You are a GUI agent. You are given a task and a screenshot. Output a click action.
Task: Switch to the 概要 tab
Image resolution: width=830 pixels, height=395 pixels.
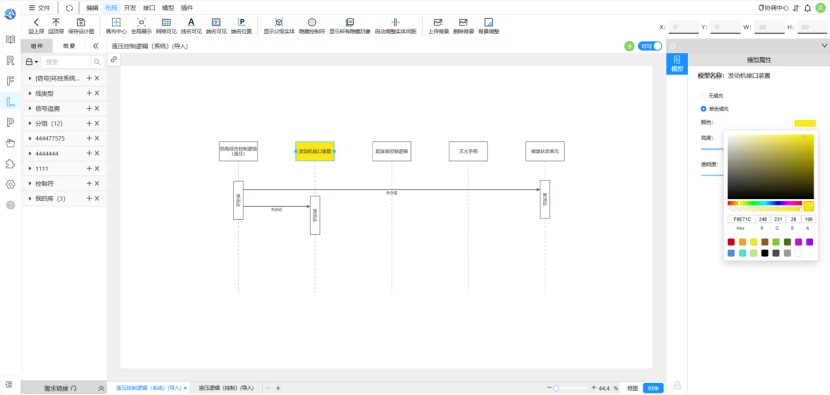tap(69, 46)
